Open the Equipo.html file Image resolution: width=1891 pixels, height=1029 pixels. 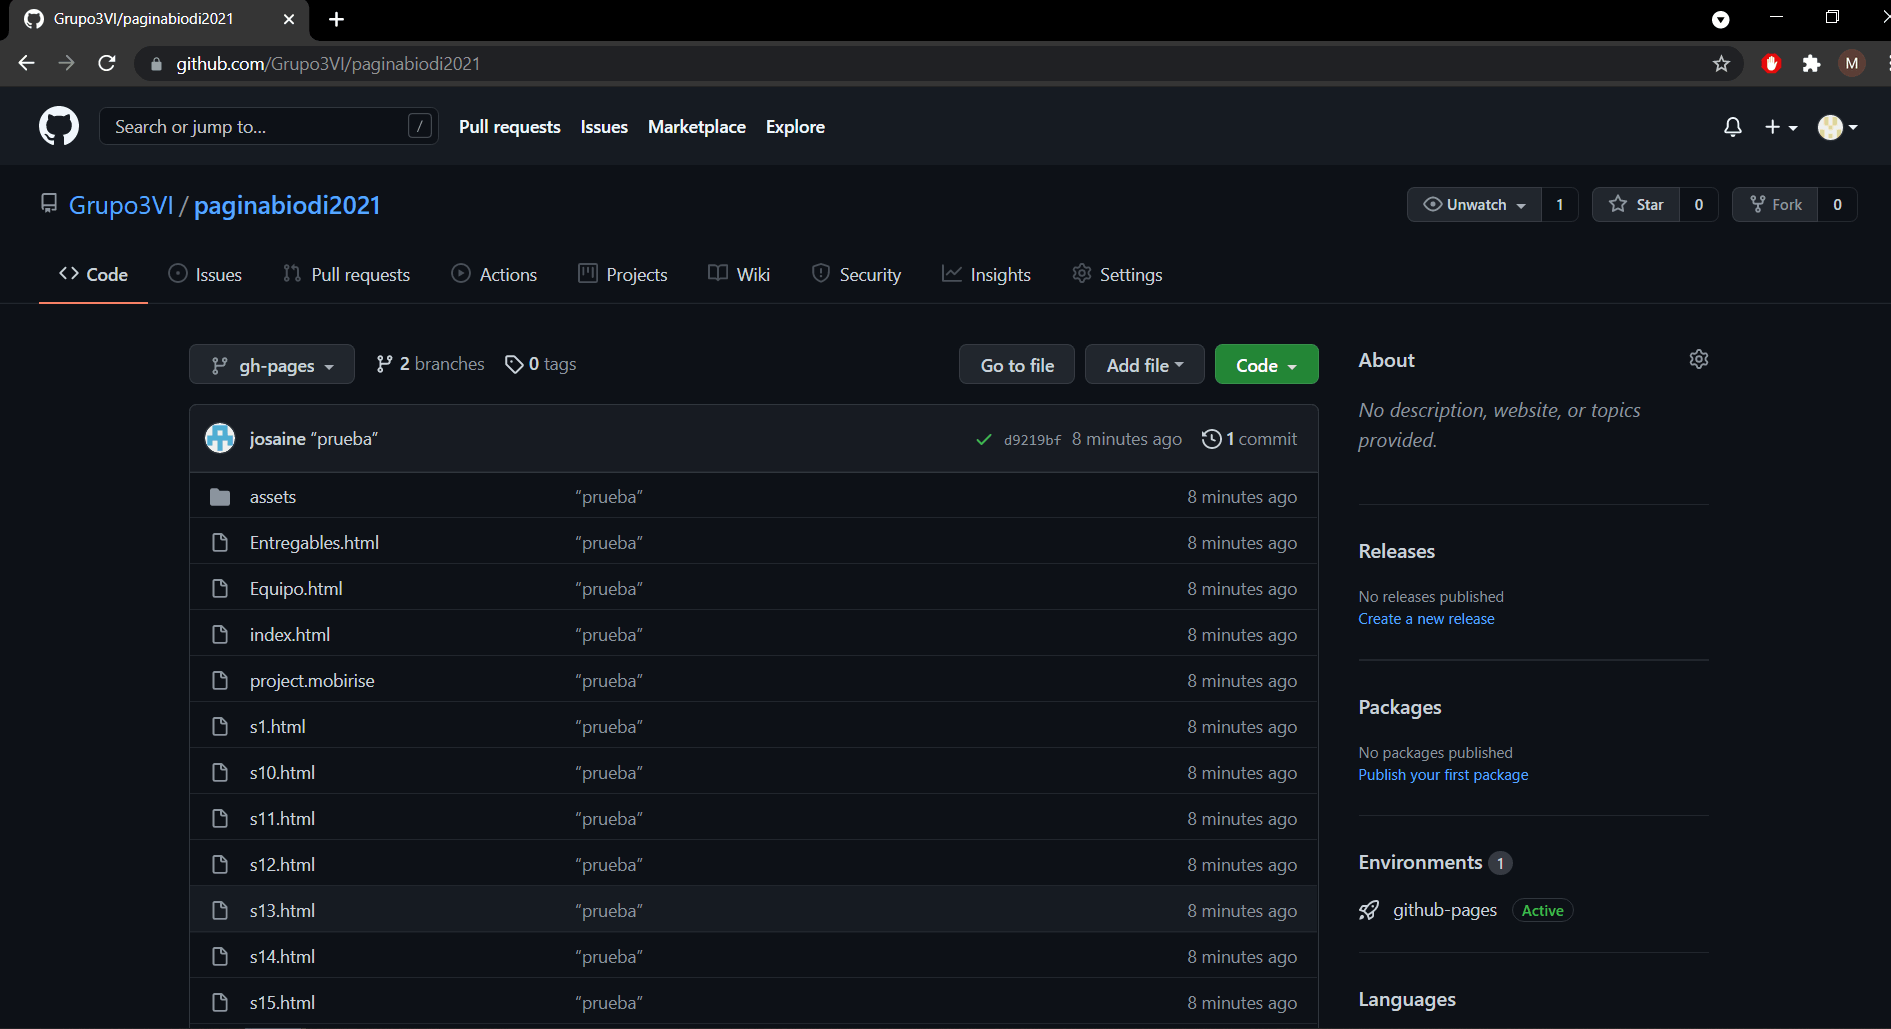pyautogui.click(x=296, y=589)
